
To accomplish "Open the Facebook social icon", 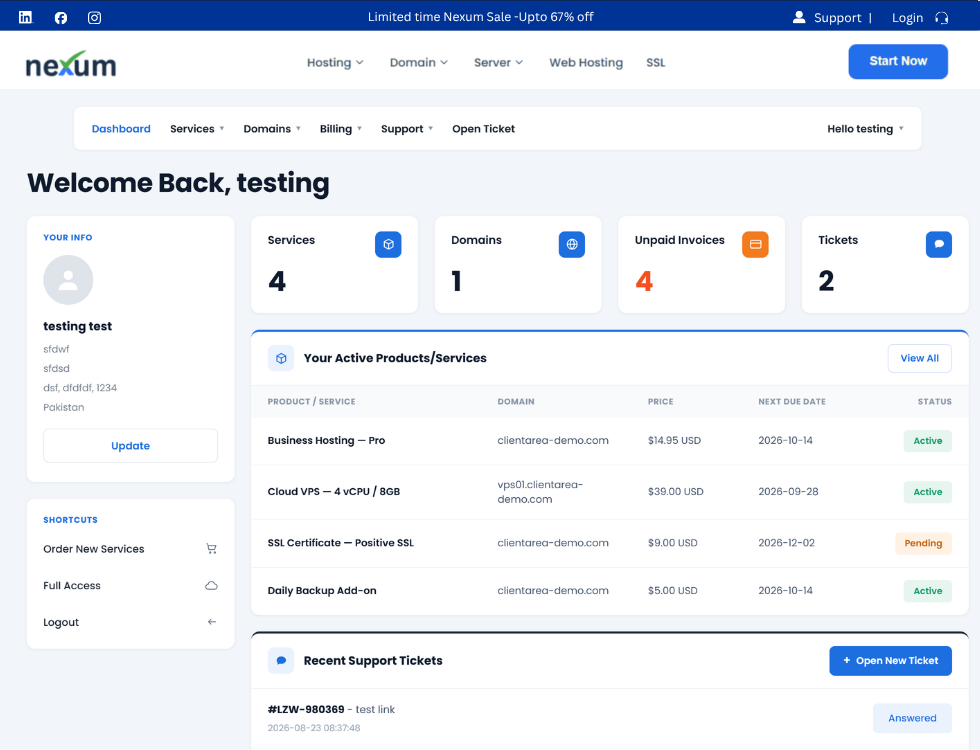I will [61, 18].
